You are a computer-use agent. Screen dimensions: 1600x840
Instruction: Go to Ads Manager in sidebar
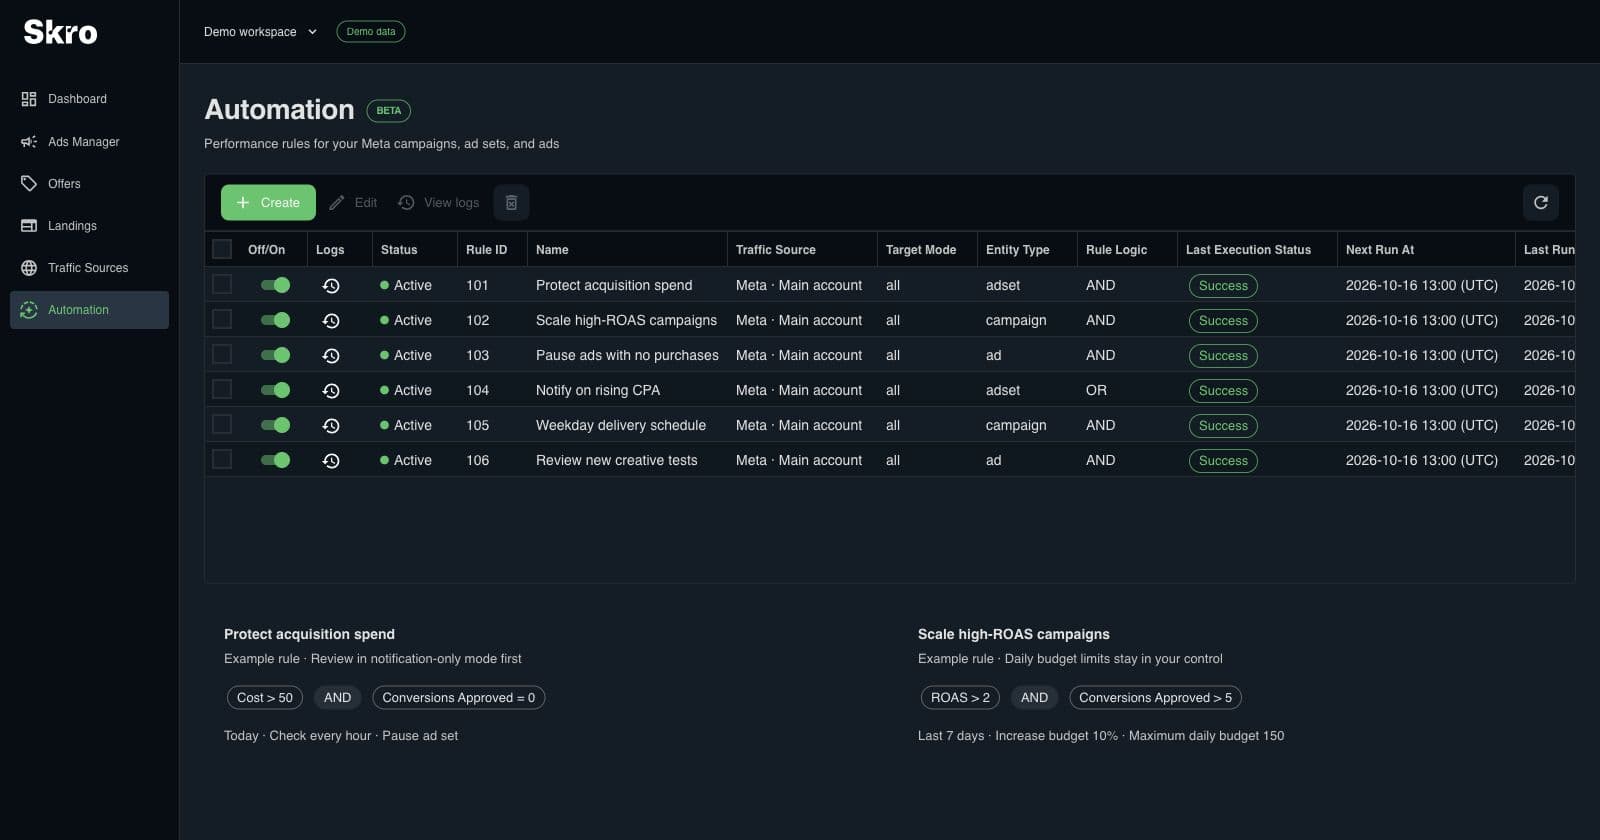(x=89, y=142)
